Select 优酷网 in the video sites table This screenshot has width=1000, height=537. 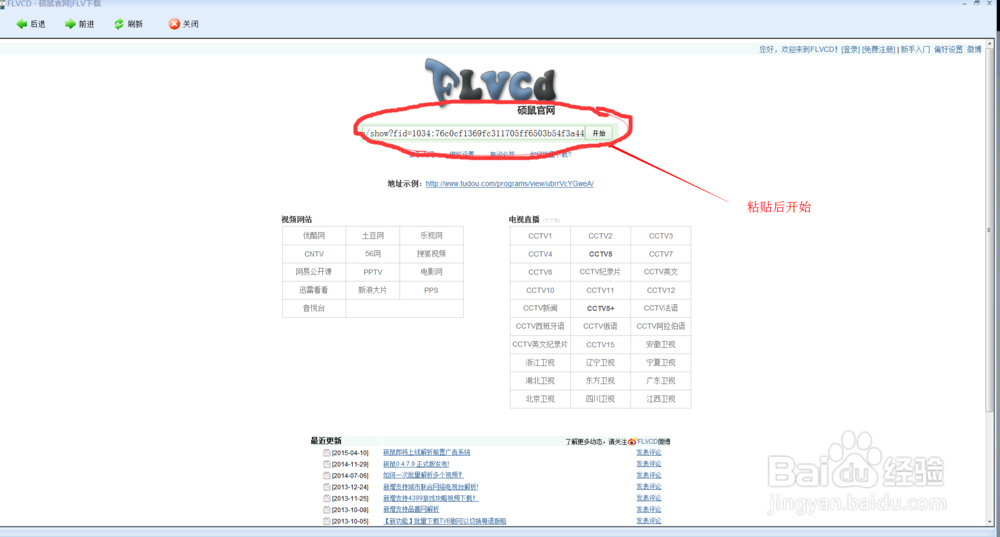(x=314, y=236)
